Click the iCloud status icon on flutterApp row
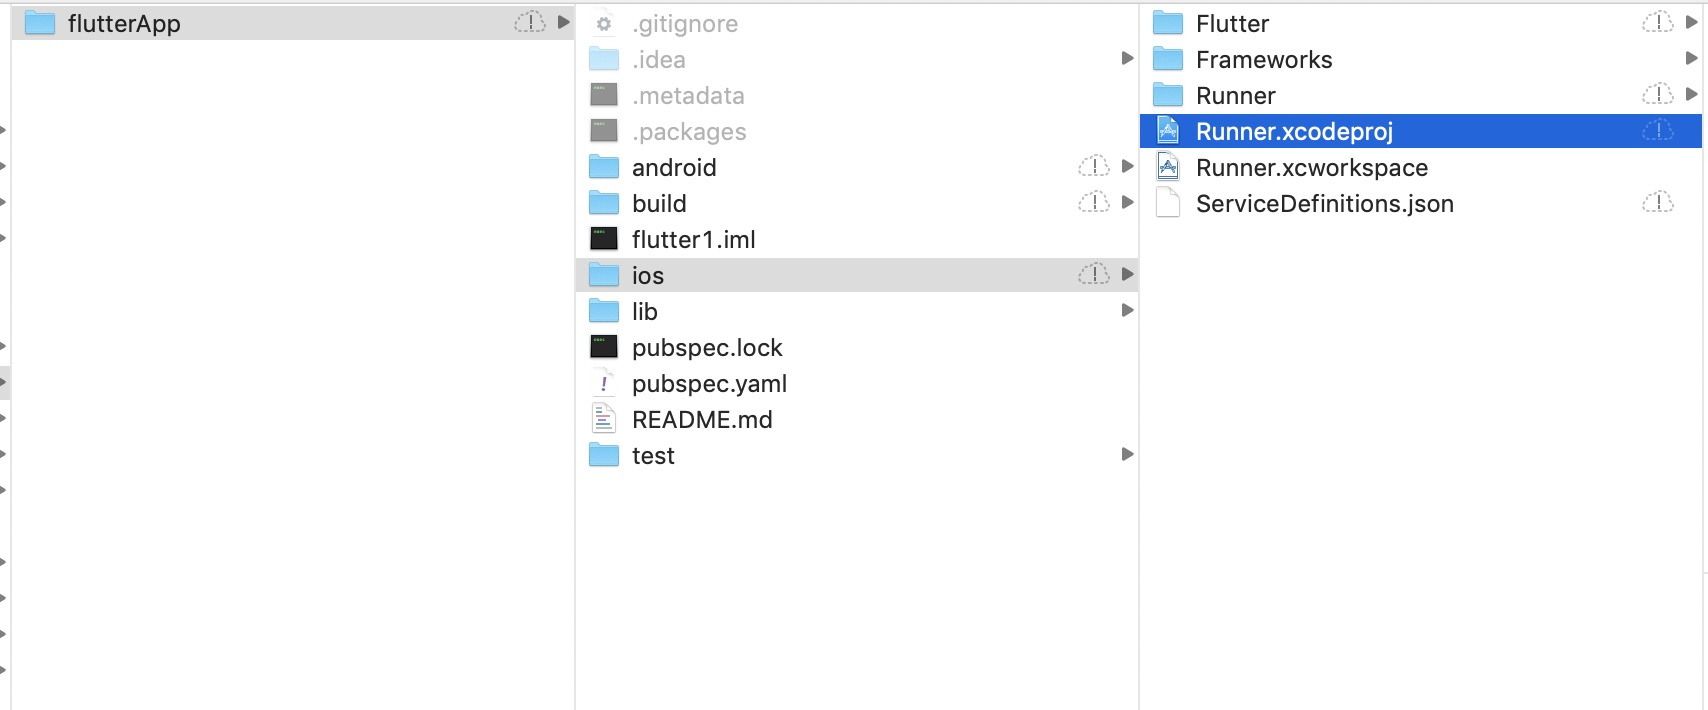 pyautogui.click(x=529, y=22)
